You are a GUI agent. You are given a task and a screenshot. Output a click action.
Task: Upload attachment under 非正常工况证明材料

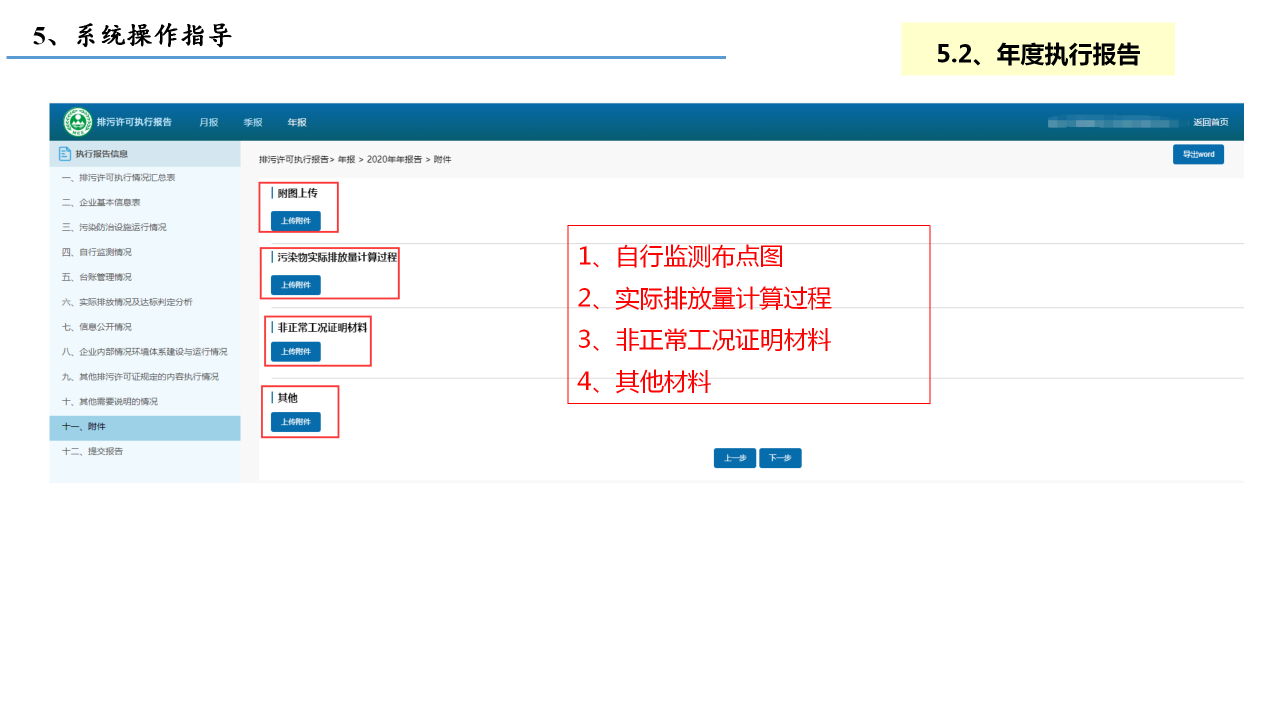click(x=295, y=352)
